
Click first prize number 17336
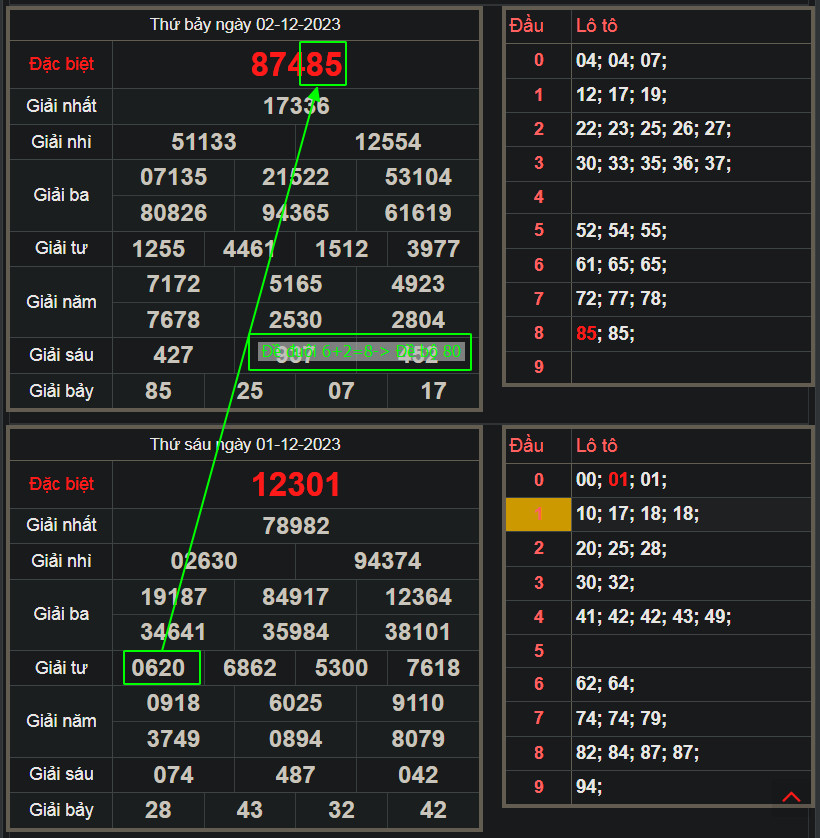296,106
